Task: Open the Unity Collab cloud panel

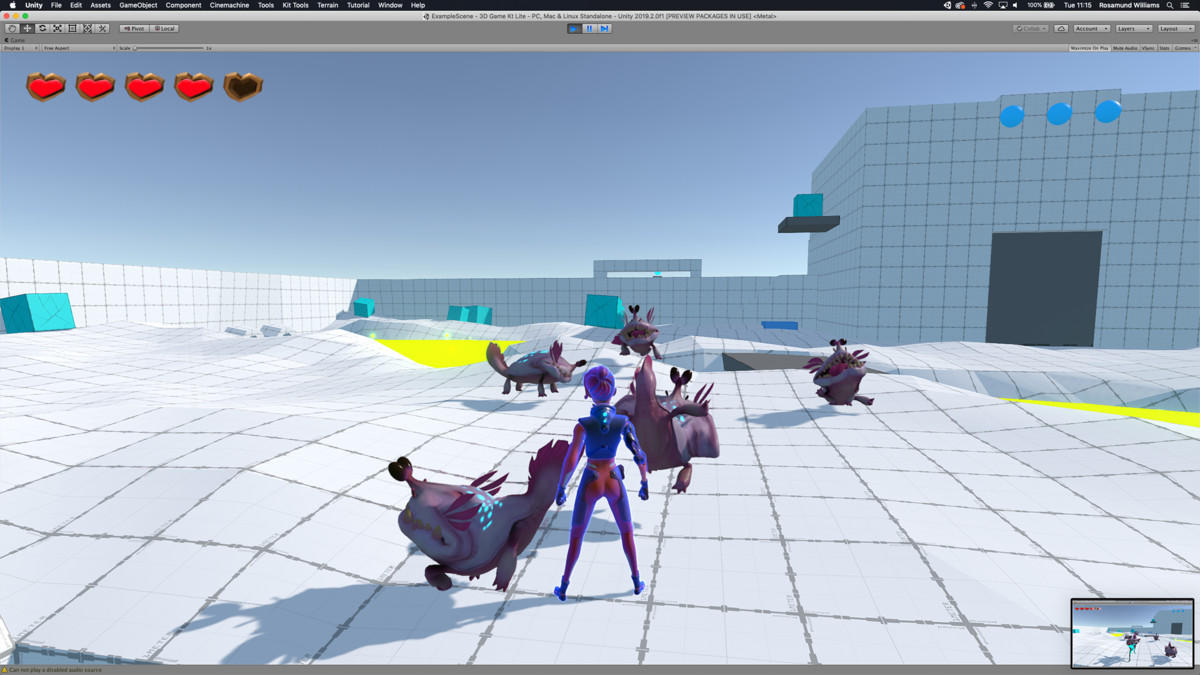Action: coord(1063,29)
